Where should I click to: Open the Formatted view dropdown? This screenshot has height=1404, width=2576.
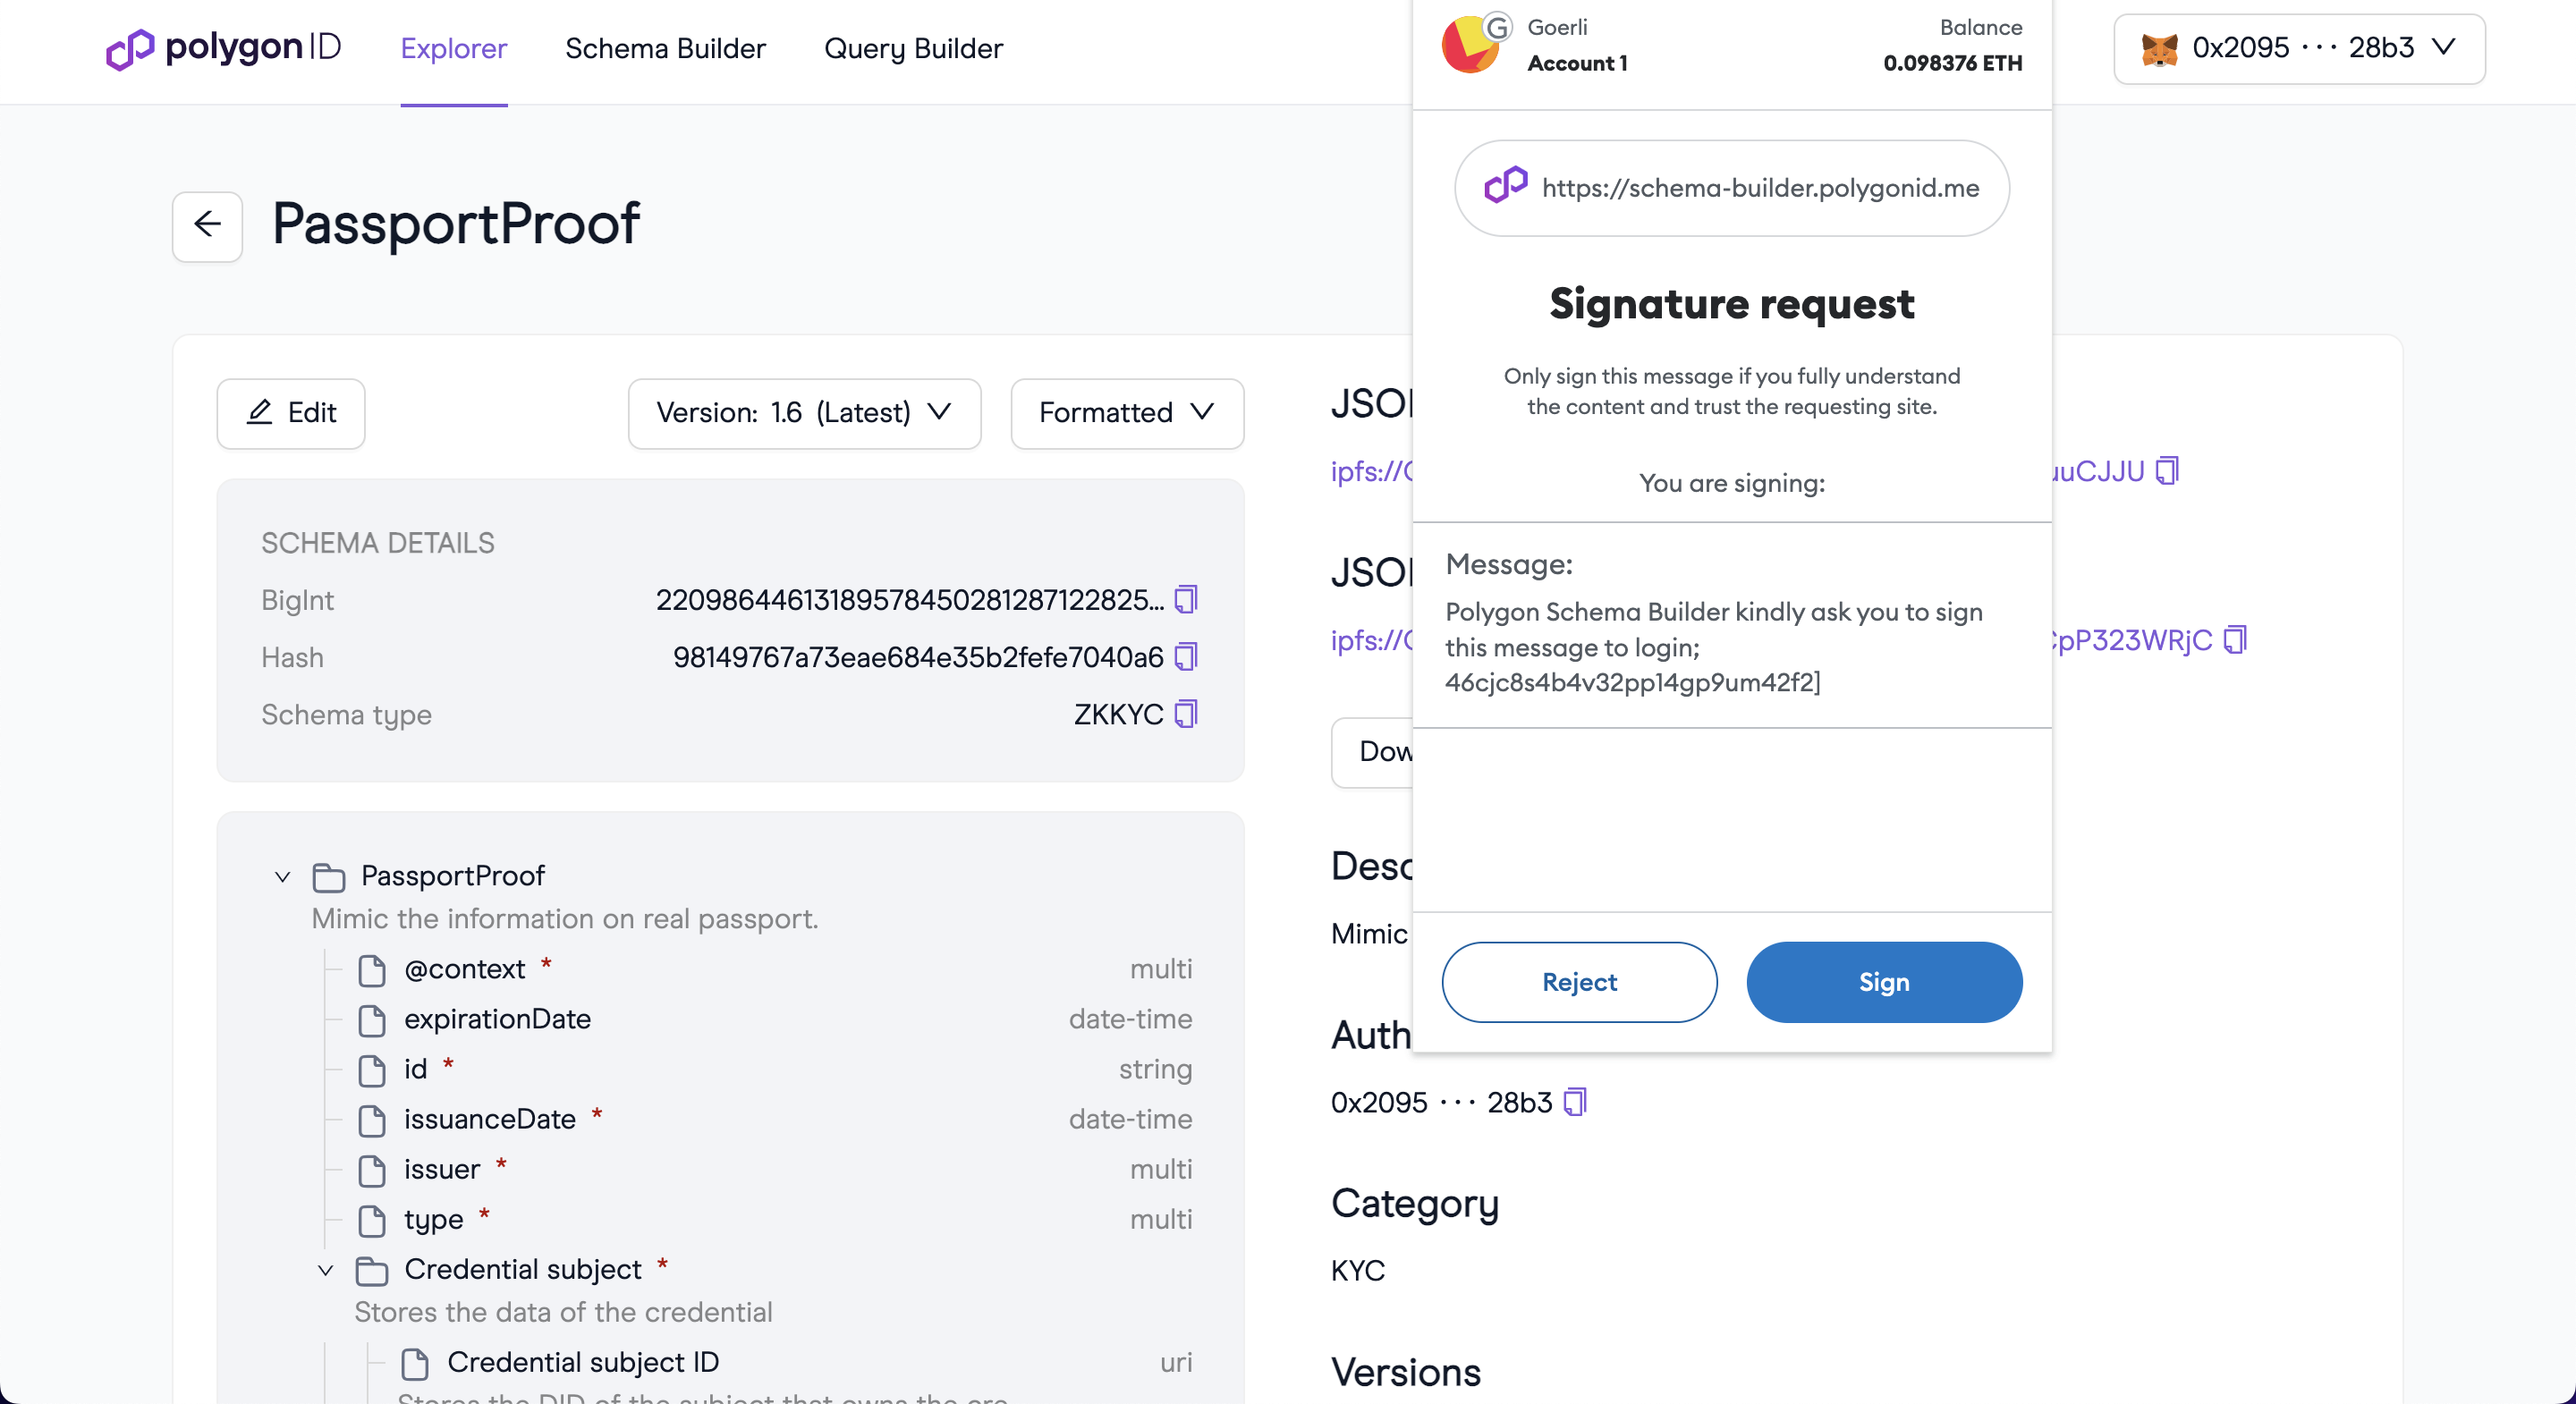click(1126, 413)
